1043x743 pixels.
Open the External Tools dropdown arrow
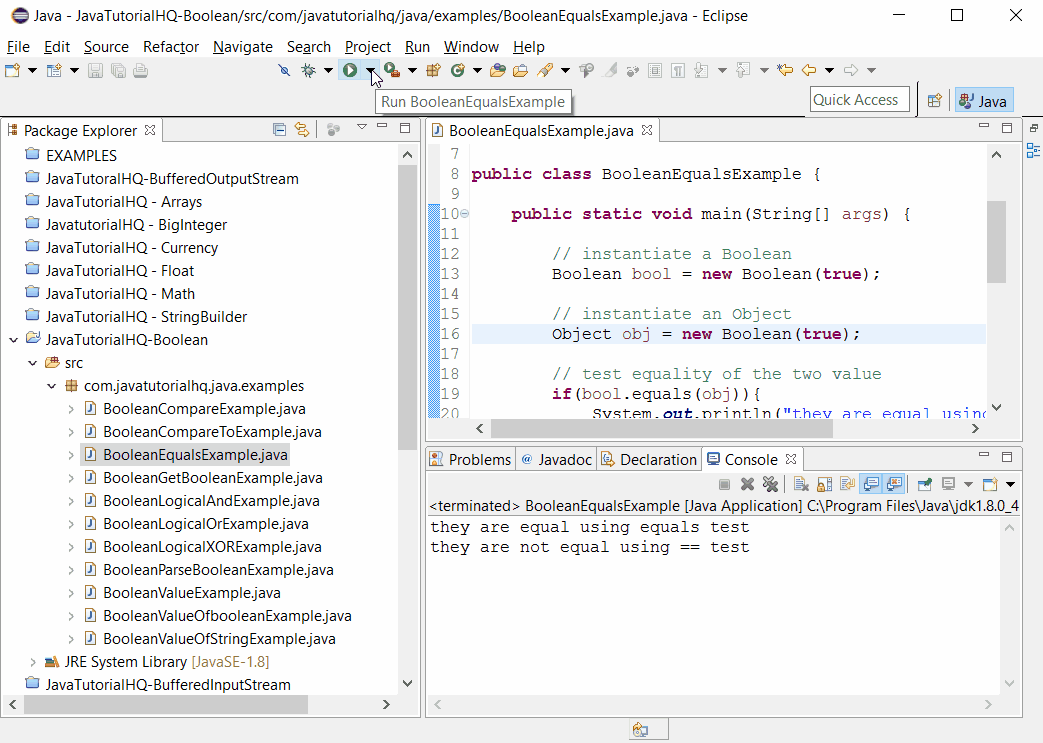point(412,70)
